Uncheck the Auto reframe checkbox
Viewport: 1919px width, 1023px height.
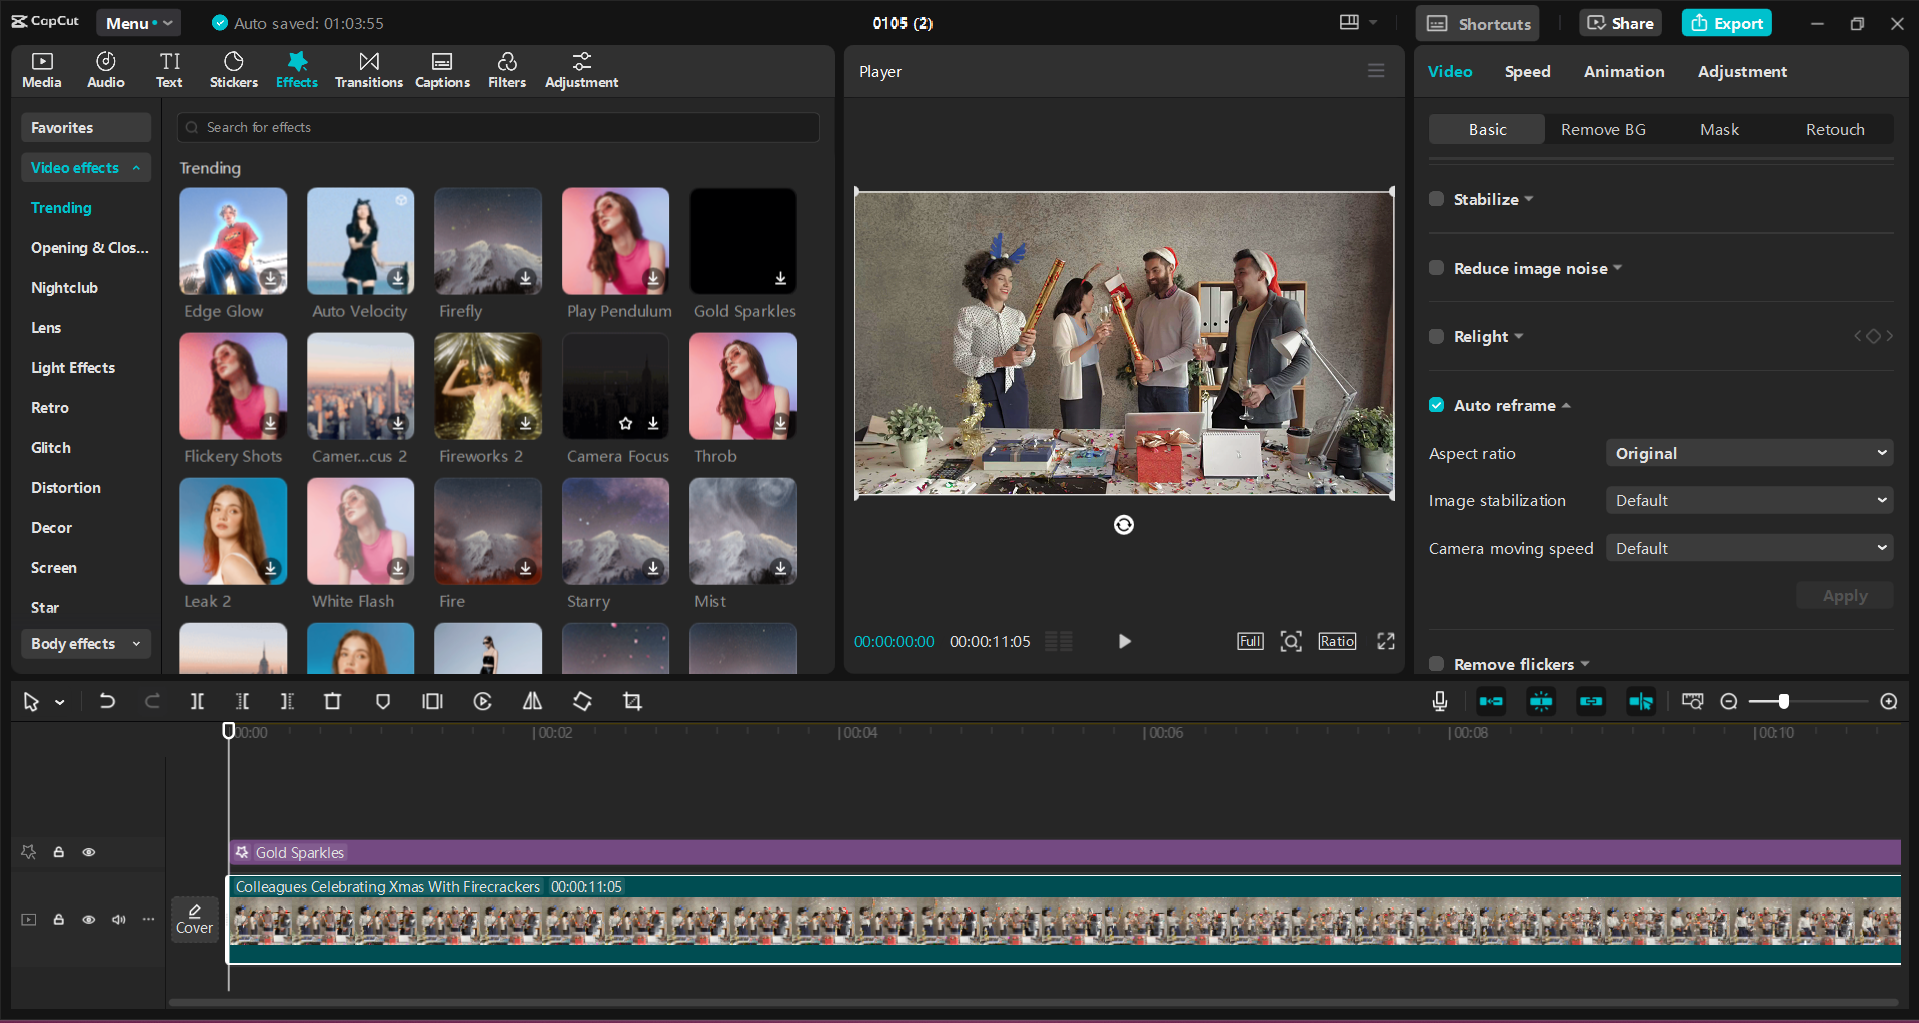click(1436, 405)
